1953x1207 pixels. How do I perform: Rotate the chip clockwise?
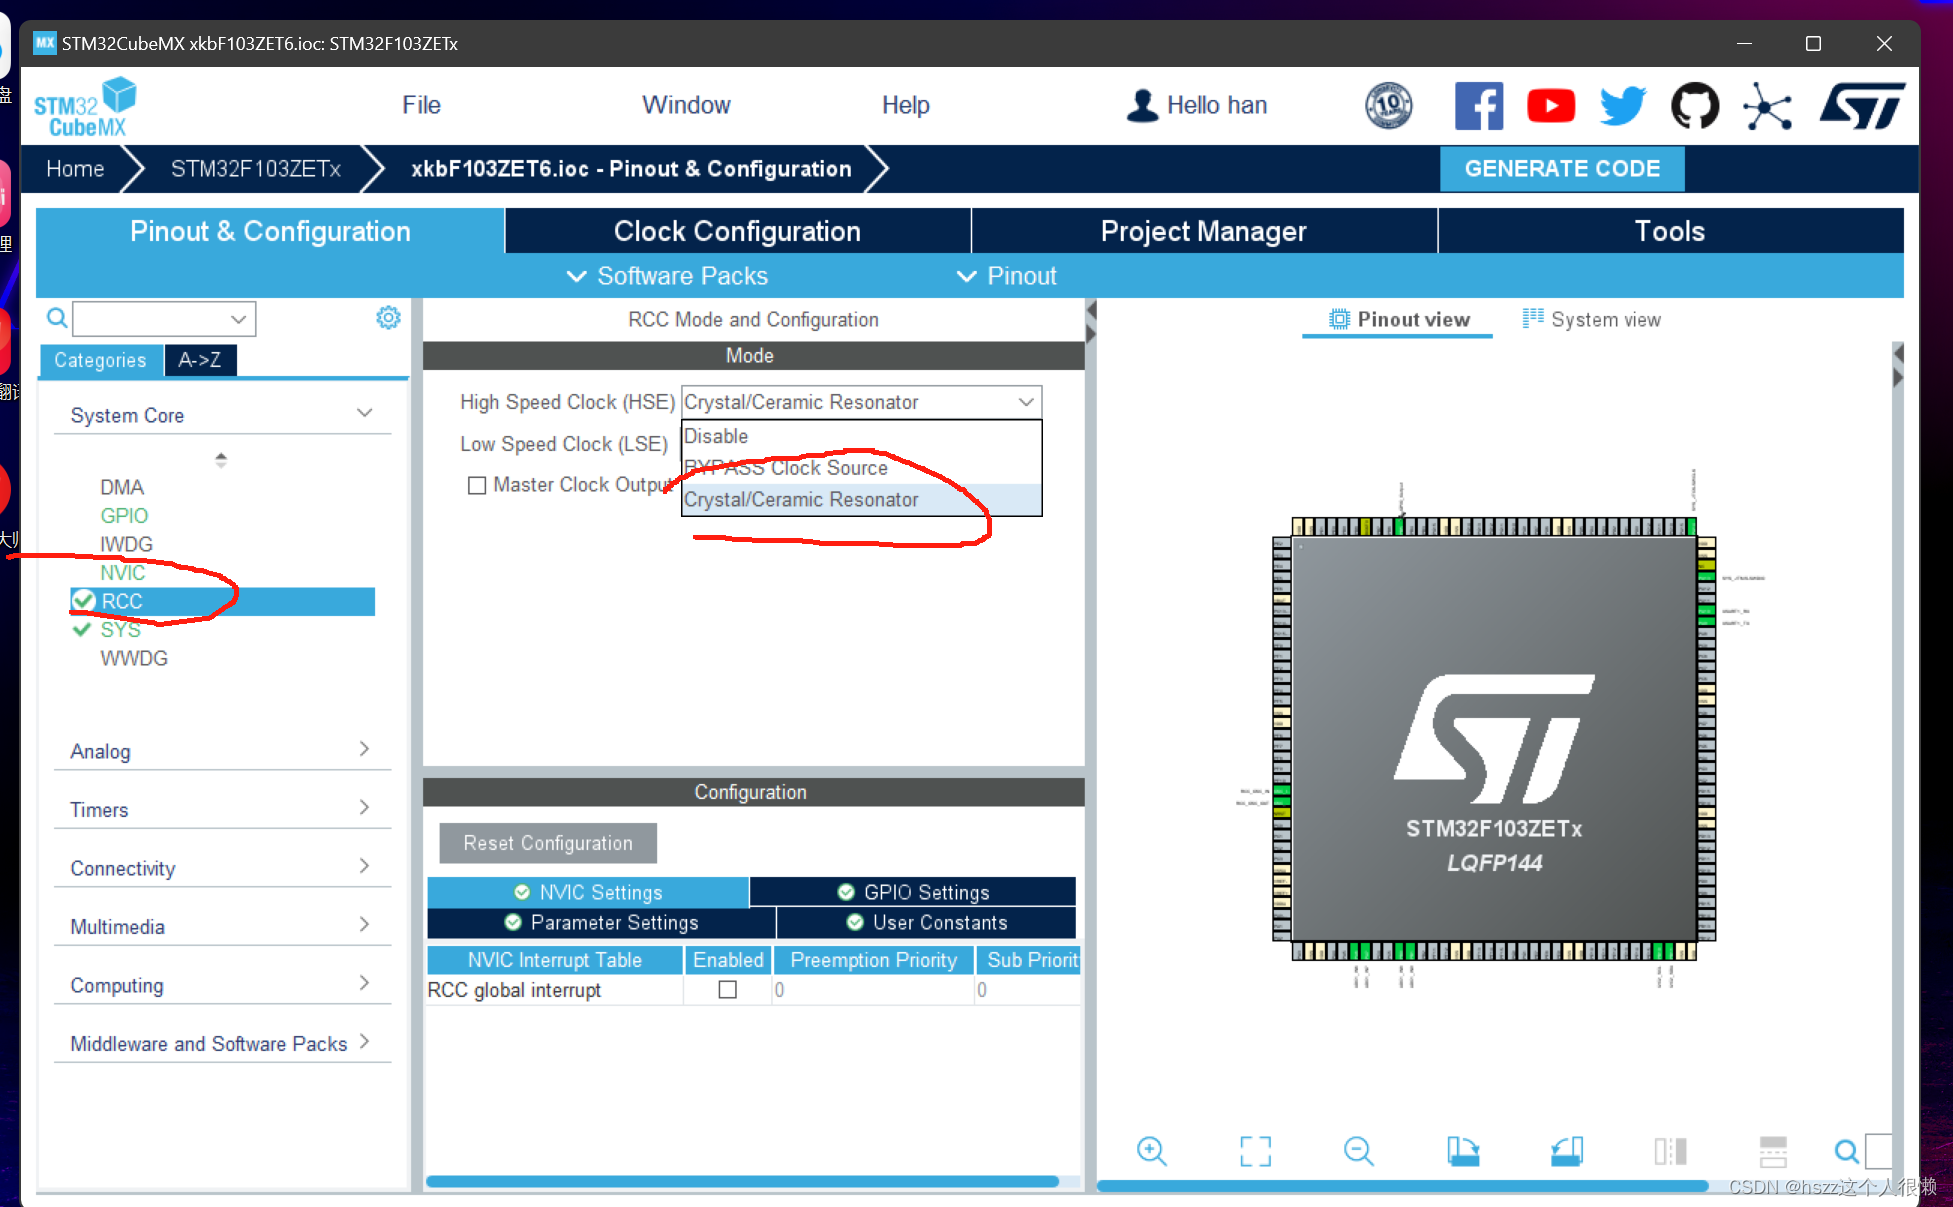pyautogui.click(x=1463, y=1151)
